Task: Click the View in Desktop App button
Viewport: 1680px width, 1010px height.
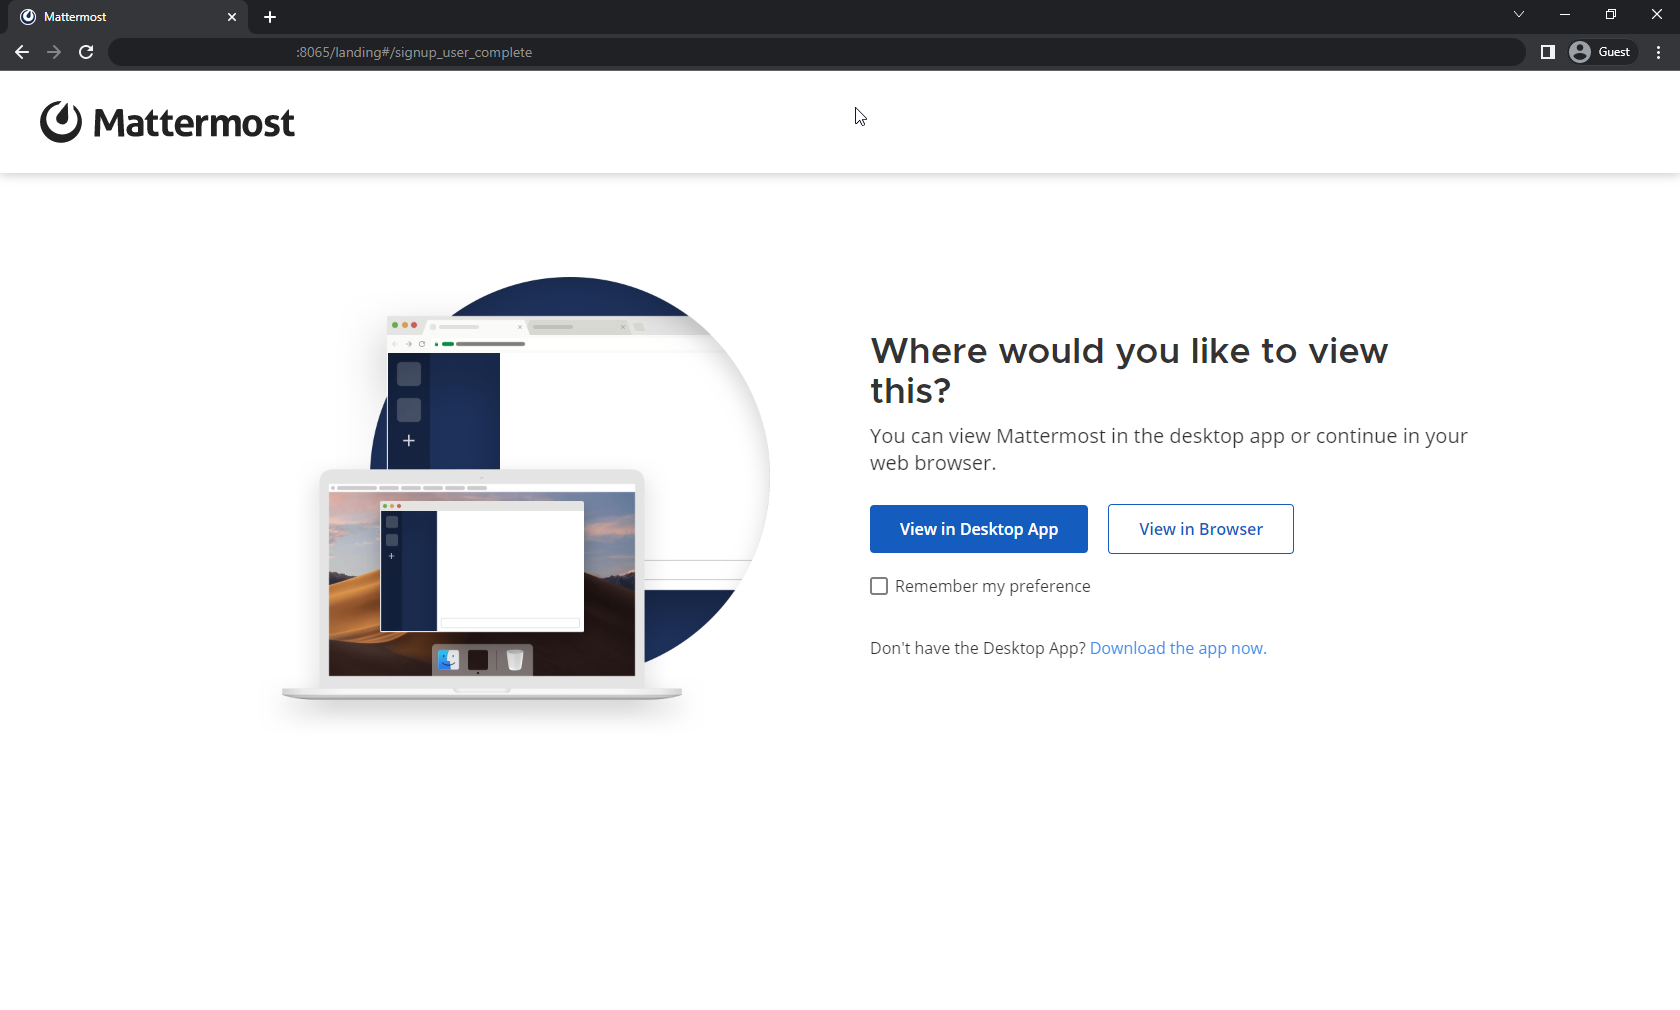Action: tap(978, 529)
